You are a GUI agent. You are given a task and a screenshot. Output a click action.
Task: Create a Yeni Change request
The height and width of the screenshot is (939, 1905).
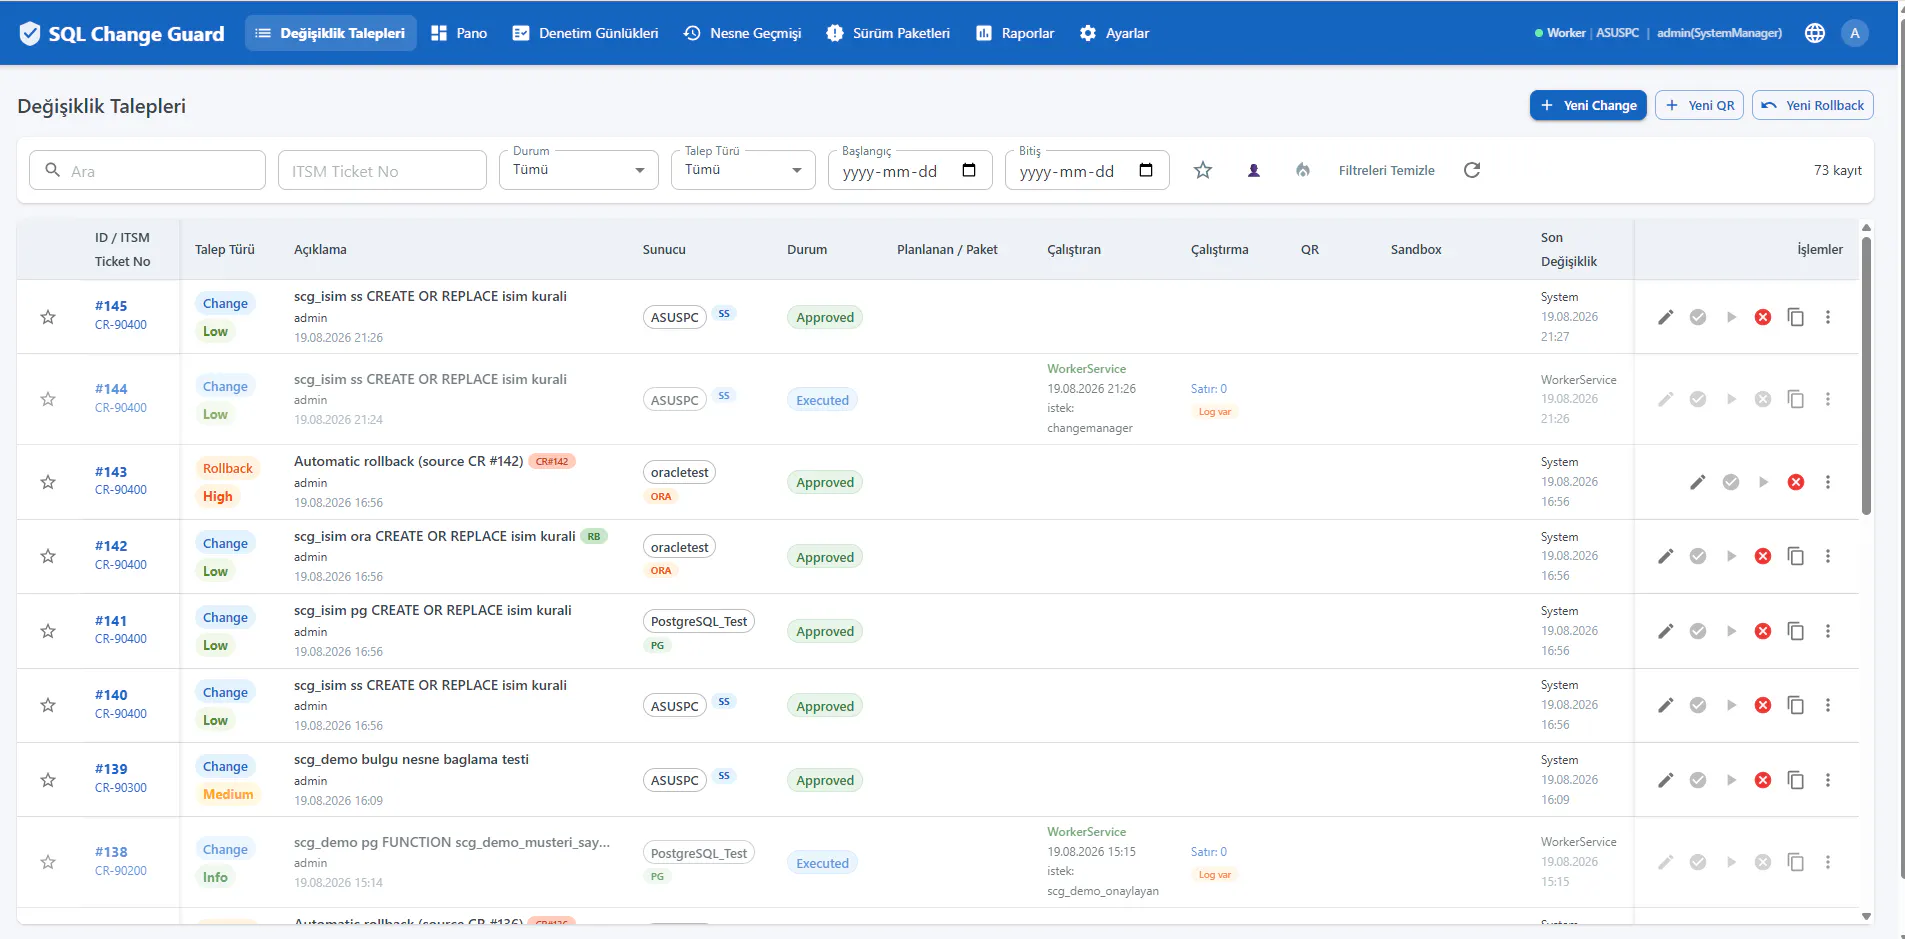[1588, 105]
